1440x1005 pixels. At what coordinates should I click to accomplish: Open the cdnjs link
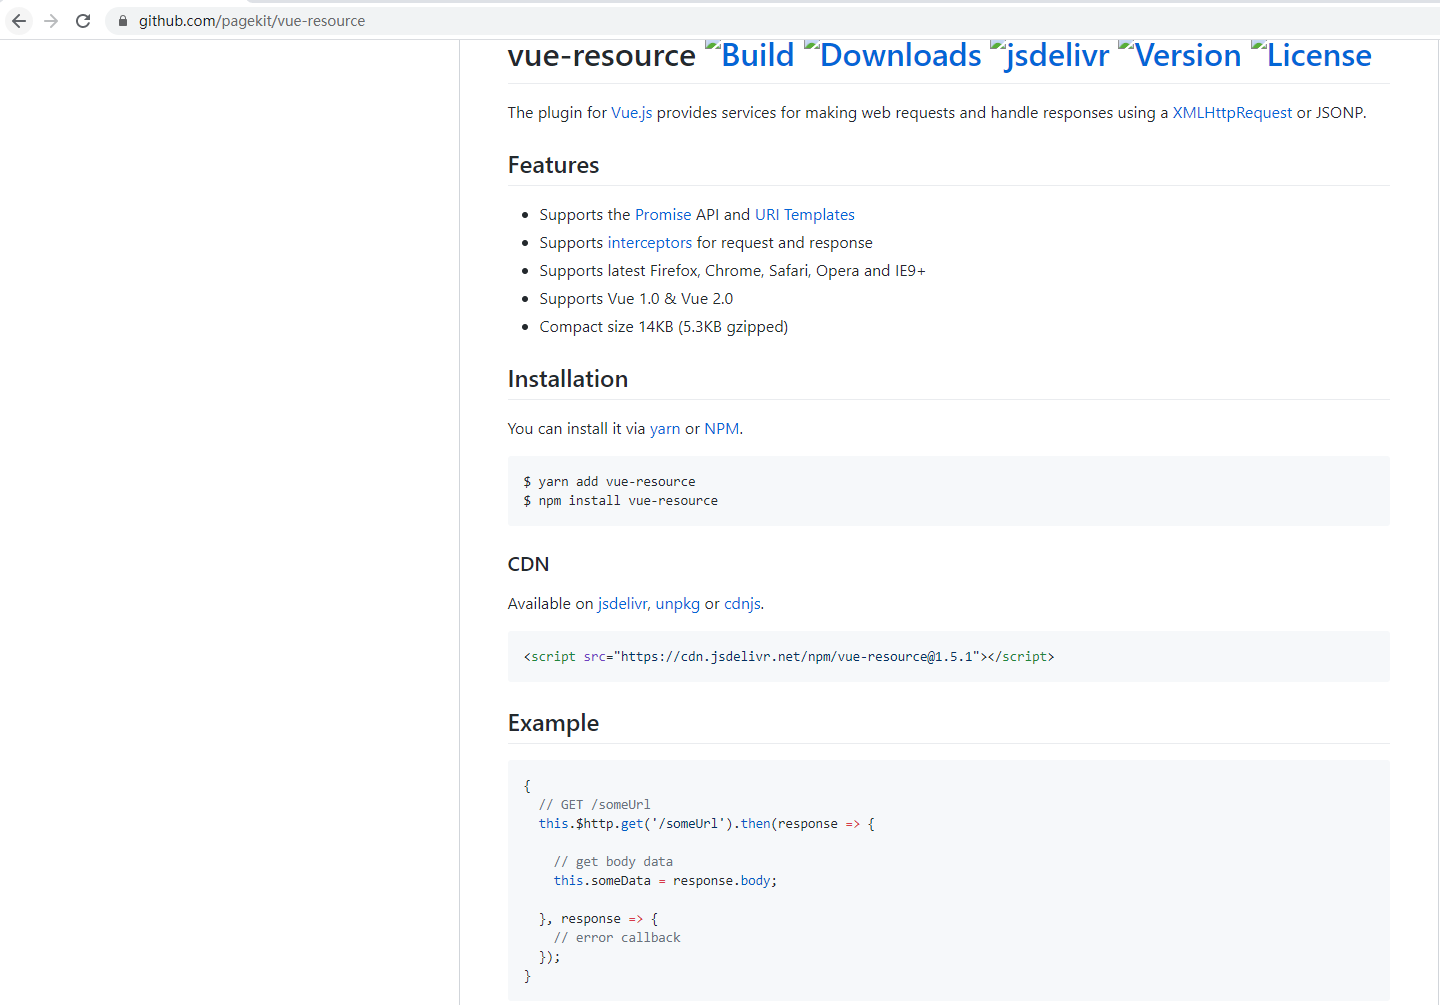[x=742, y=604]
